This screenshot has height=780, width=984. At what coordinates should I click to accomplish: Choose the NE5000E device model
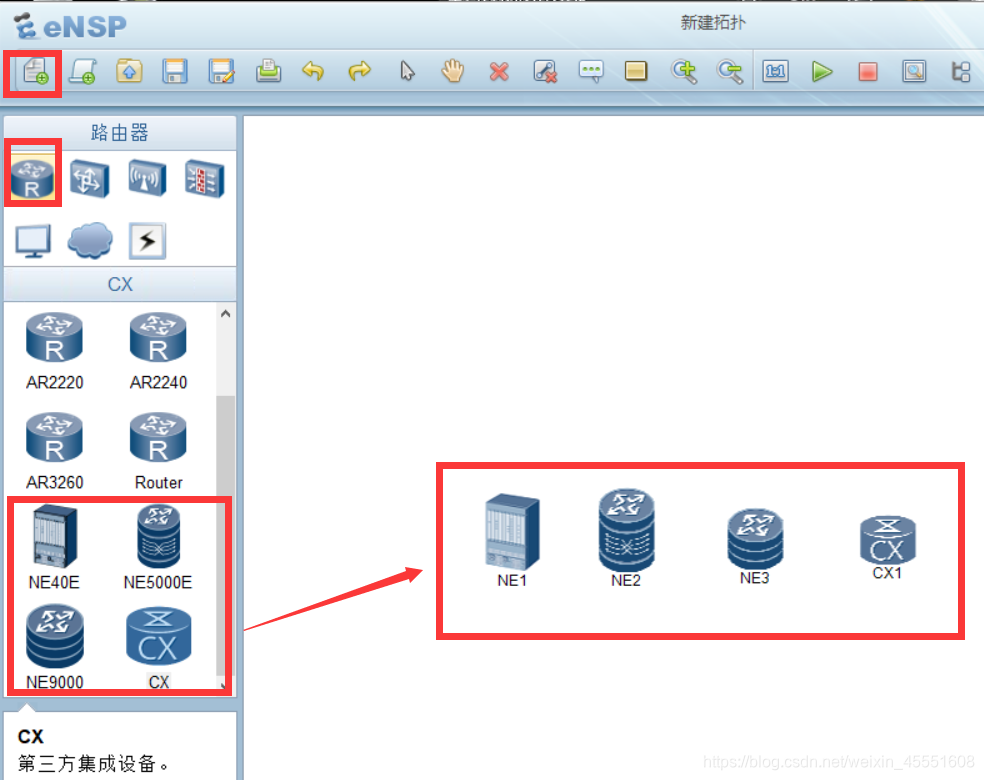pyautogui.click(x=158, y=548)
